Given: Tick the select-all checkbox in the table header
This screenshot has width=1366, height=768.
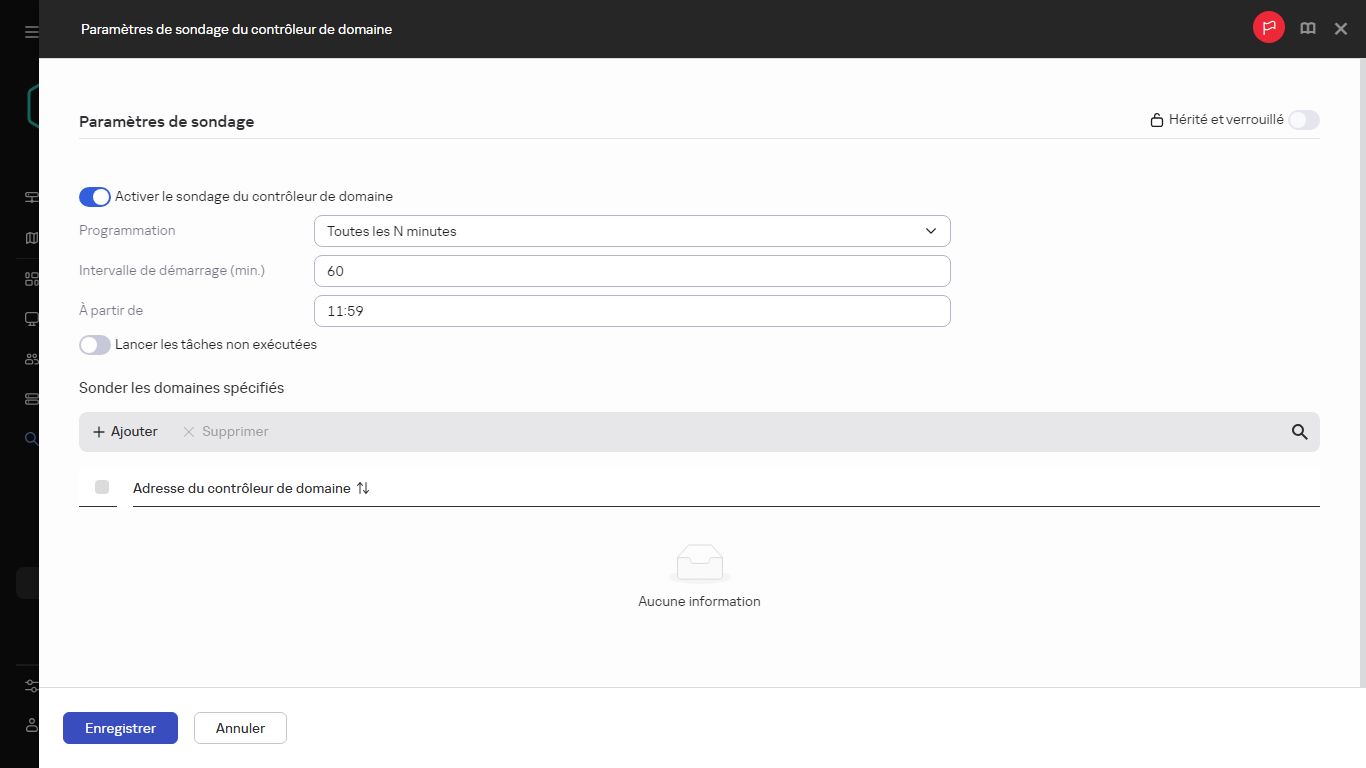Looking at the screenshot, I should pyautogui.click(x=102, y=487).
